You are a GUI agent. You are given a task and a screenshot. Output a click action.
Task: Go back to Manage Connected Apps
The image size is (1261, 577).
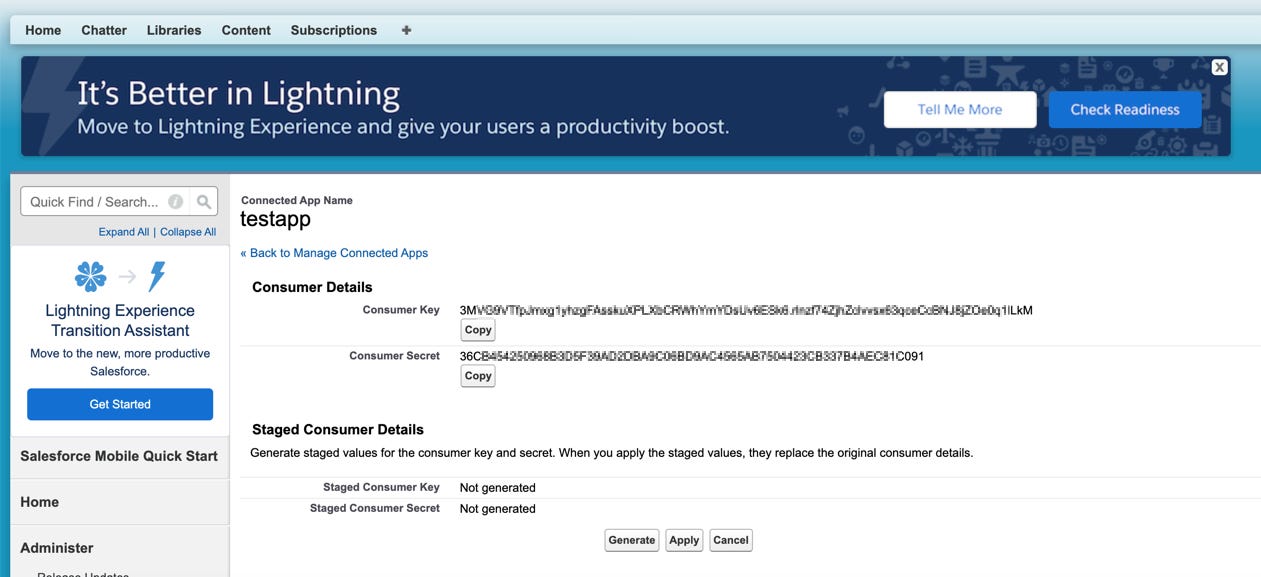click(334, 253)
